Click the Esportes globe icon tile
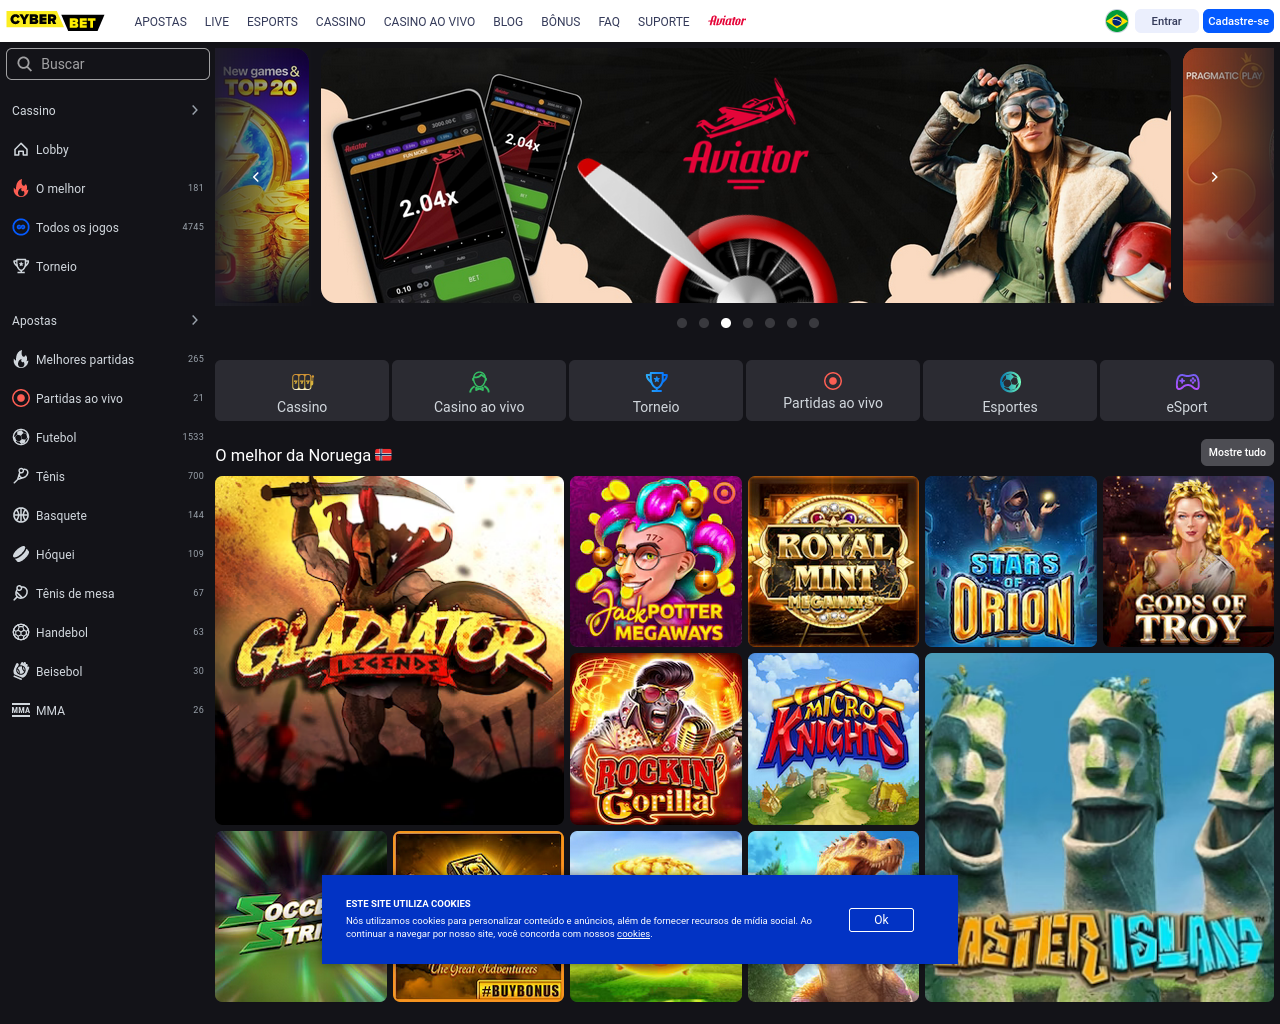Screen dimensions: 1280x1024 pos(1010,382)
